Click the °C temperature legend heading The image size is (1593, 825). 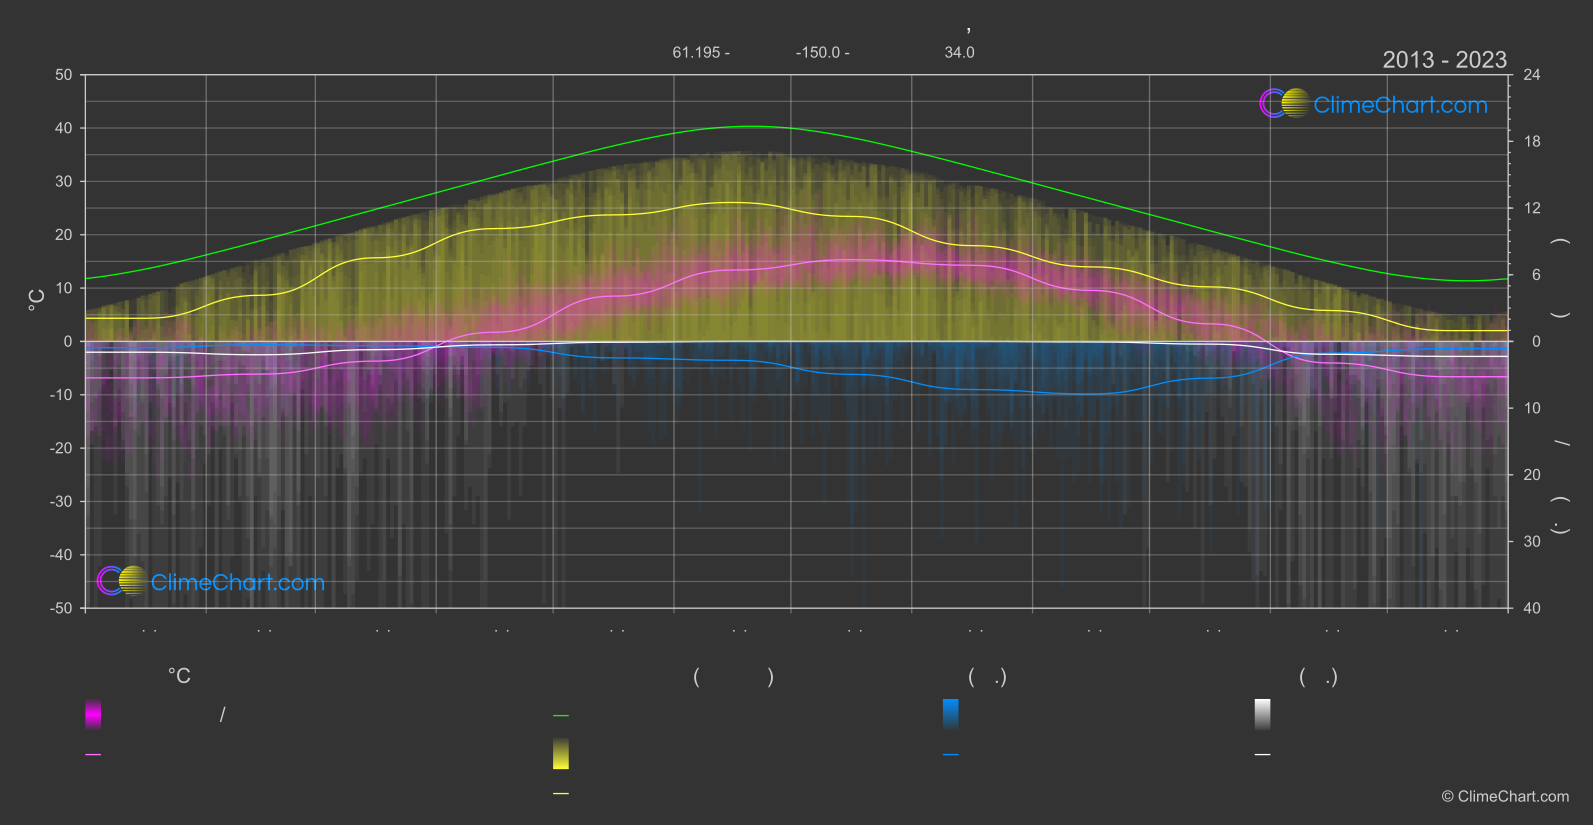pyautogui.click(x=179, y=677)
